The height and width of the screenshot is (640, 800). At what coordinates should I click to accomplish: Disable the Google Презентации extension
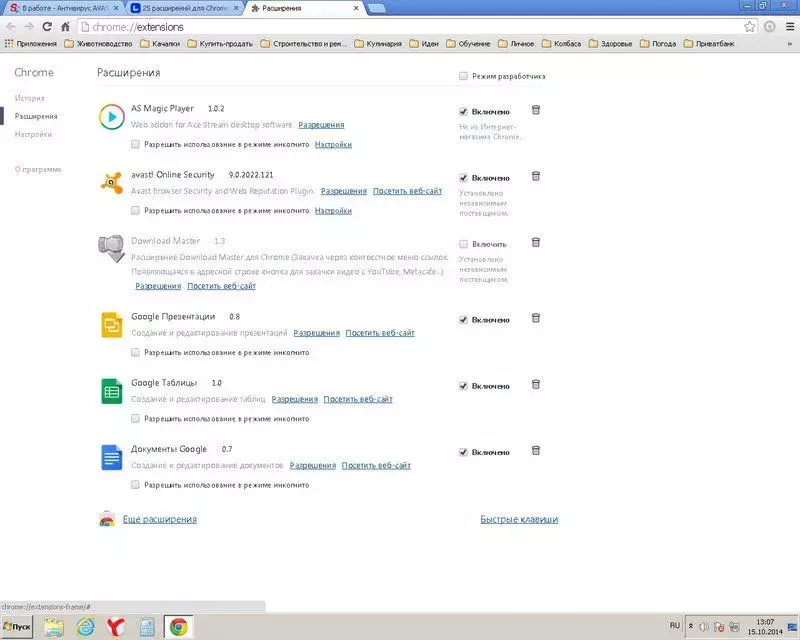point(463,319)
